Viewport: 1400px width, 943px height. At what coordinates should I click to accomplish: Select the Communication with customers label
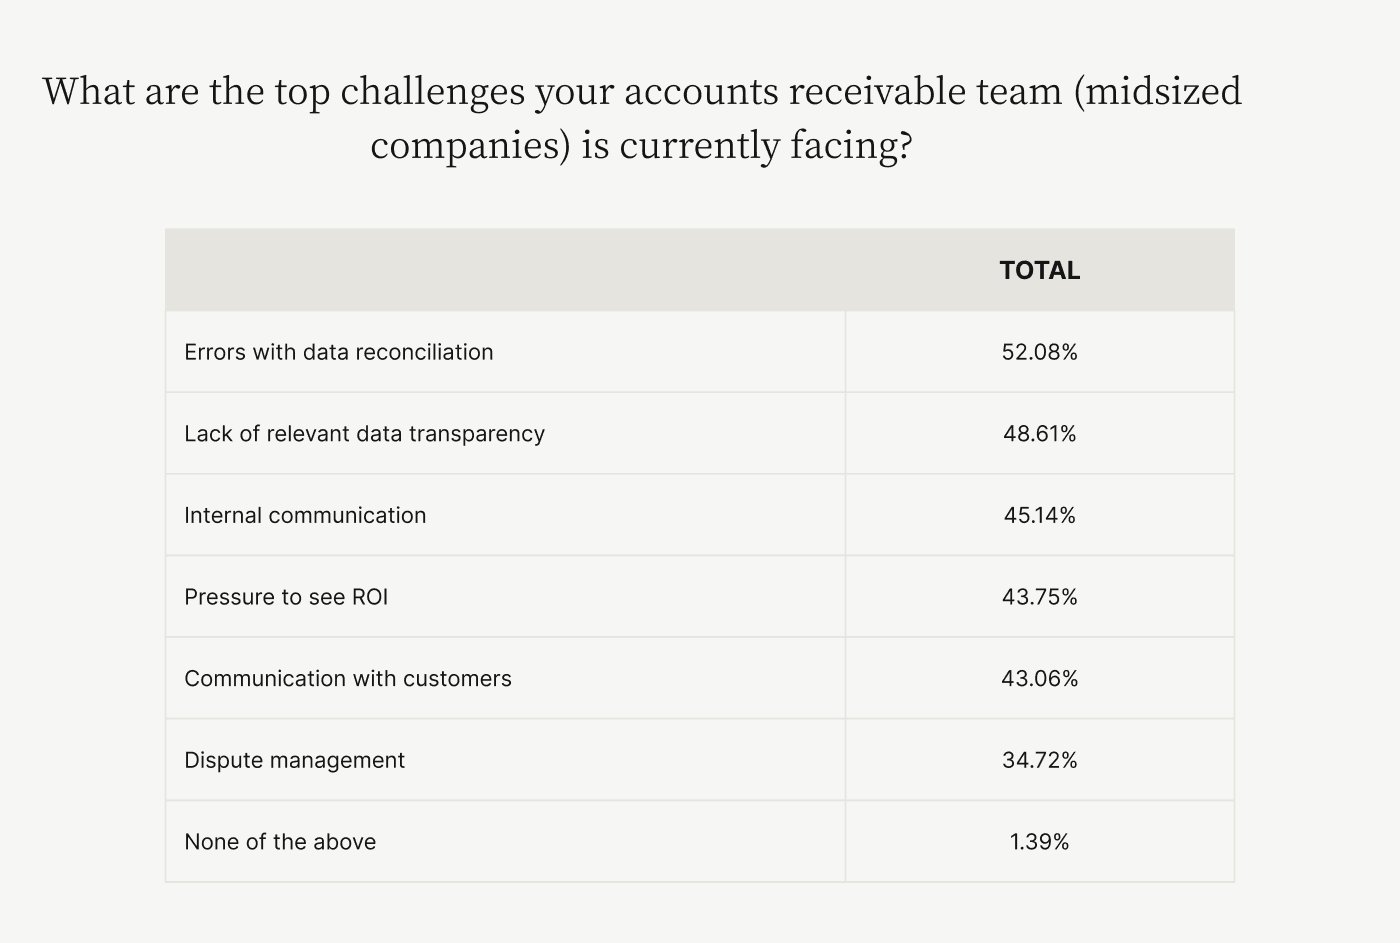tap(348, 679)
